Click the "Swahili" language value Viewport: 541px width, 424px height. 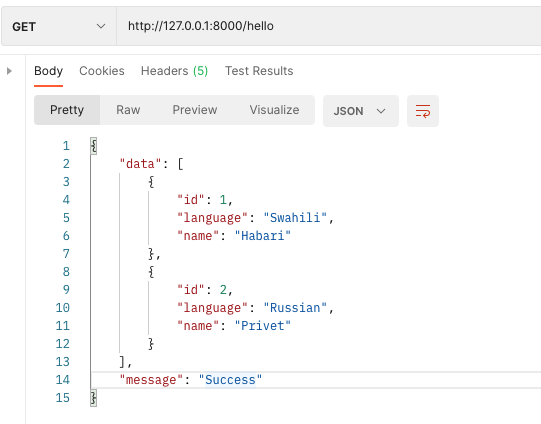(x=295, y=218)
